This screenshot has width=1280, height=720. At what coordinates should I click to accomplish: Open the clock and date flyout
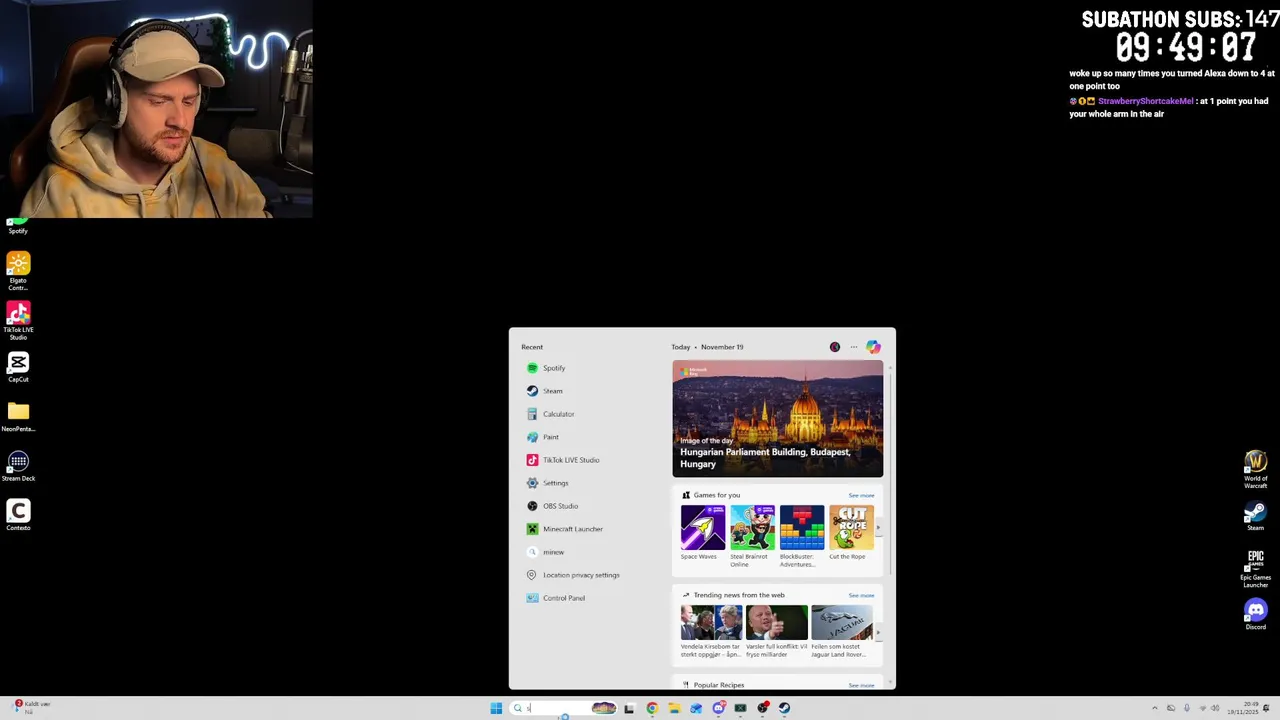point(1243,708)
